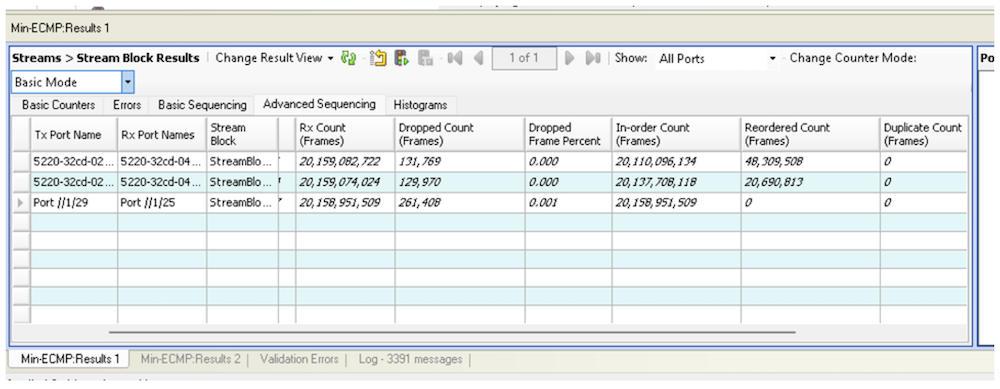
Task: Go to first results page
Action: [x=455, y=58]
